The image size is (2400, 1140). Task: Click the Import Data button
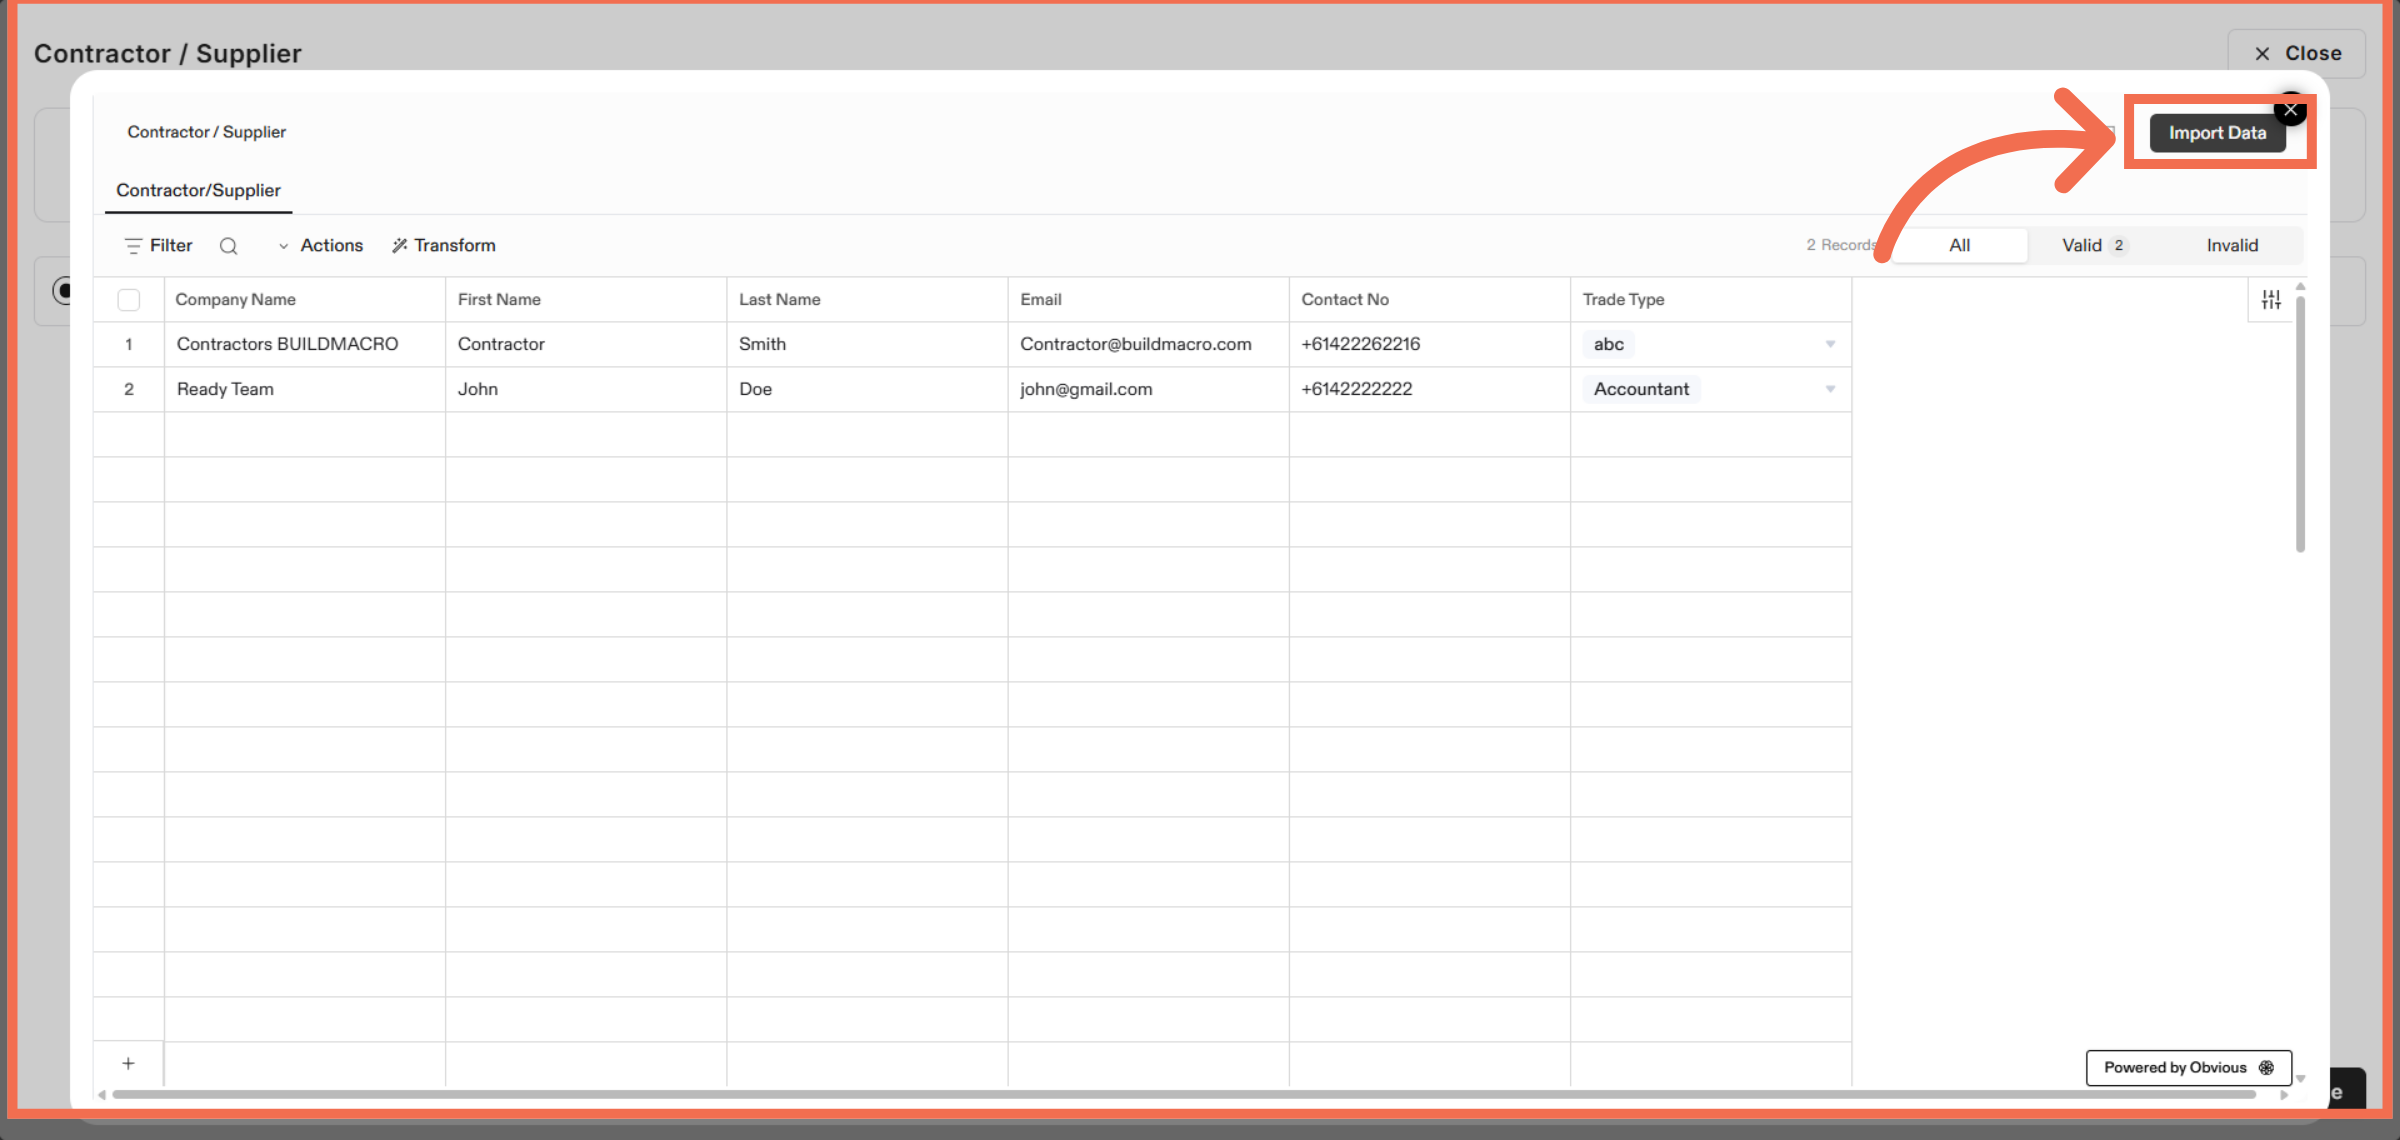pyautogui.click(x=2217, y=132)
